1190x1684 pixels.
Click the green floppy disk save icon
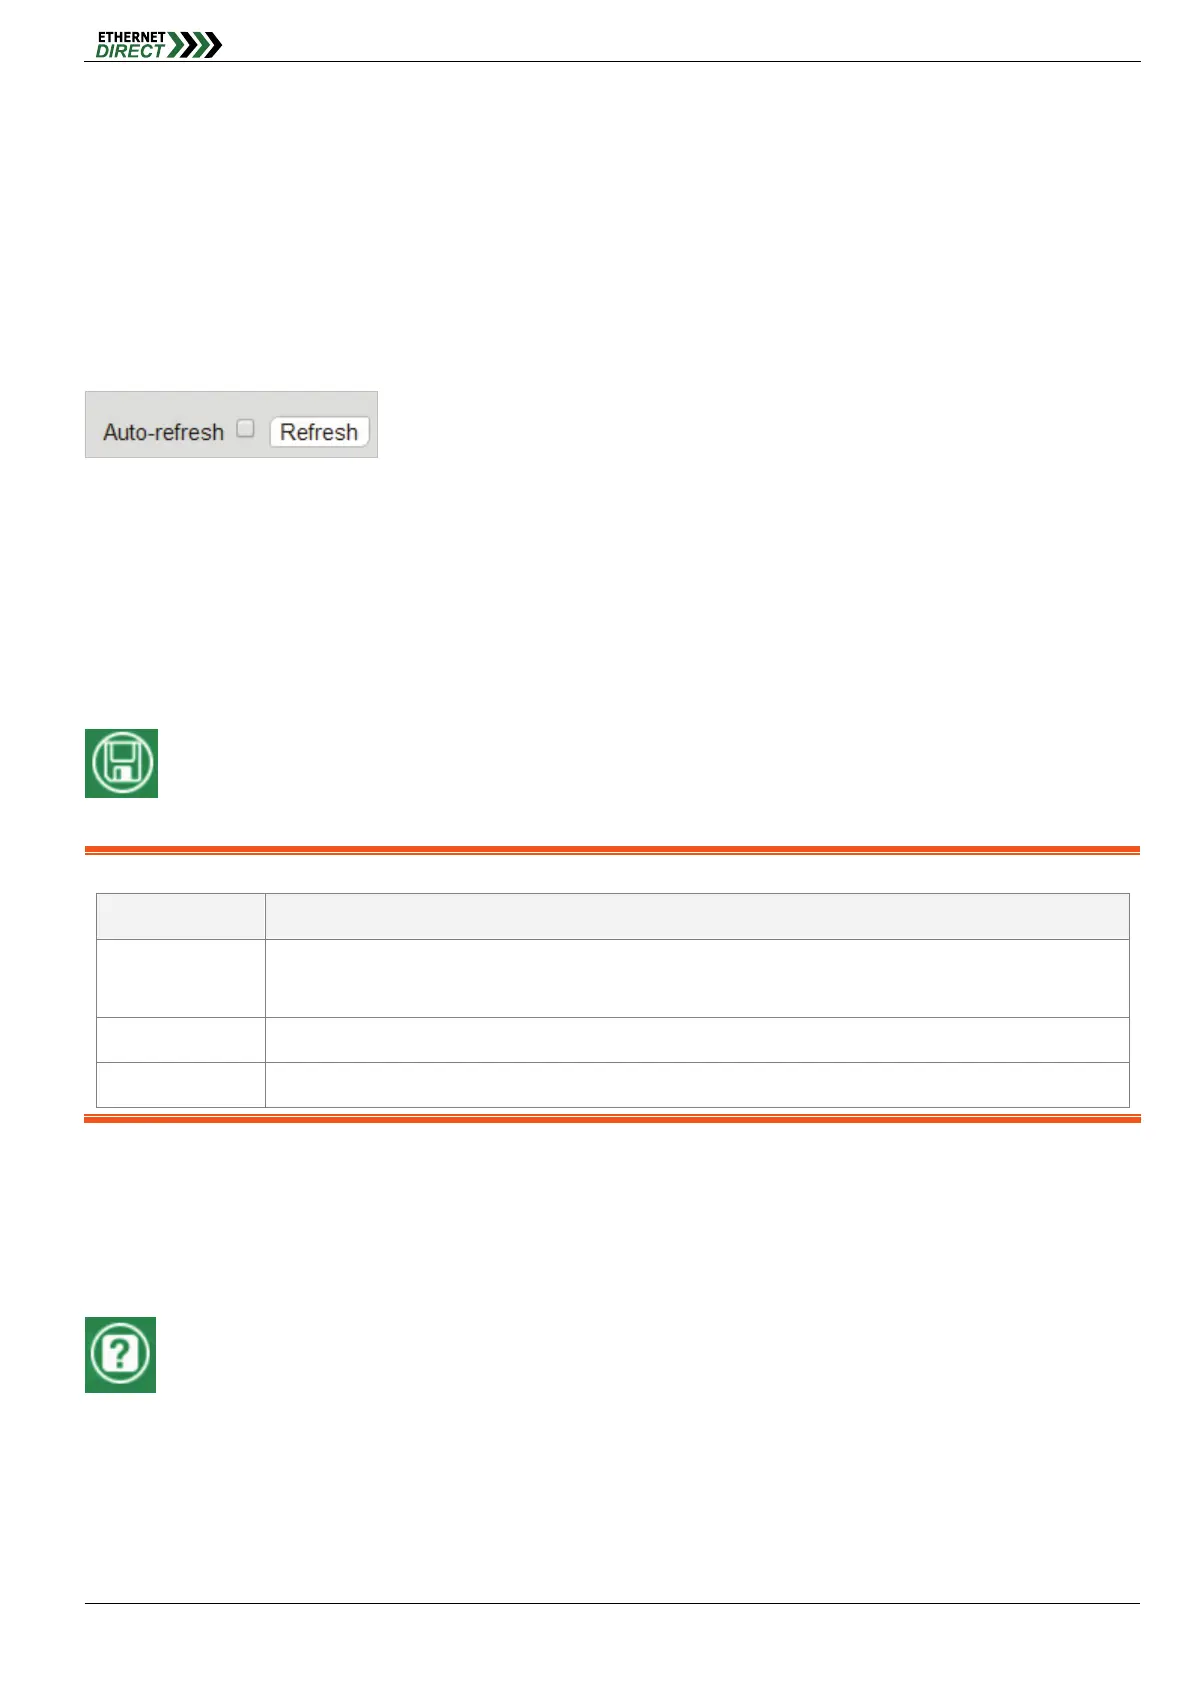[x=121, y=763]
